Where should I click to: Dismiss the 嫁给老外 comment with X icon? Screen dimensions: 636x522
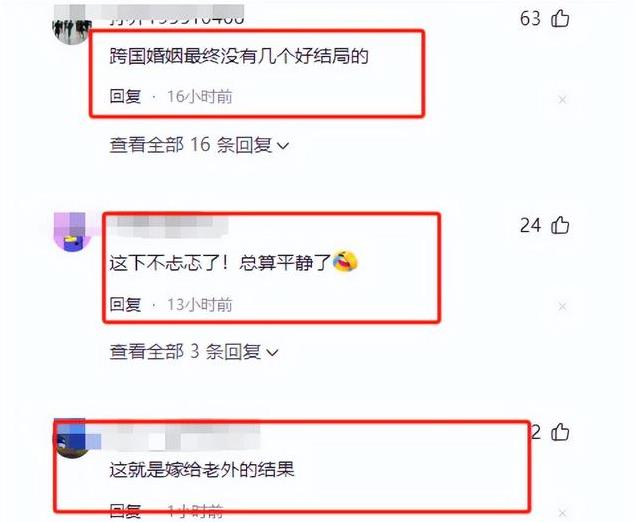562,513
